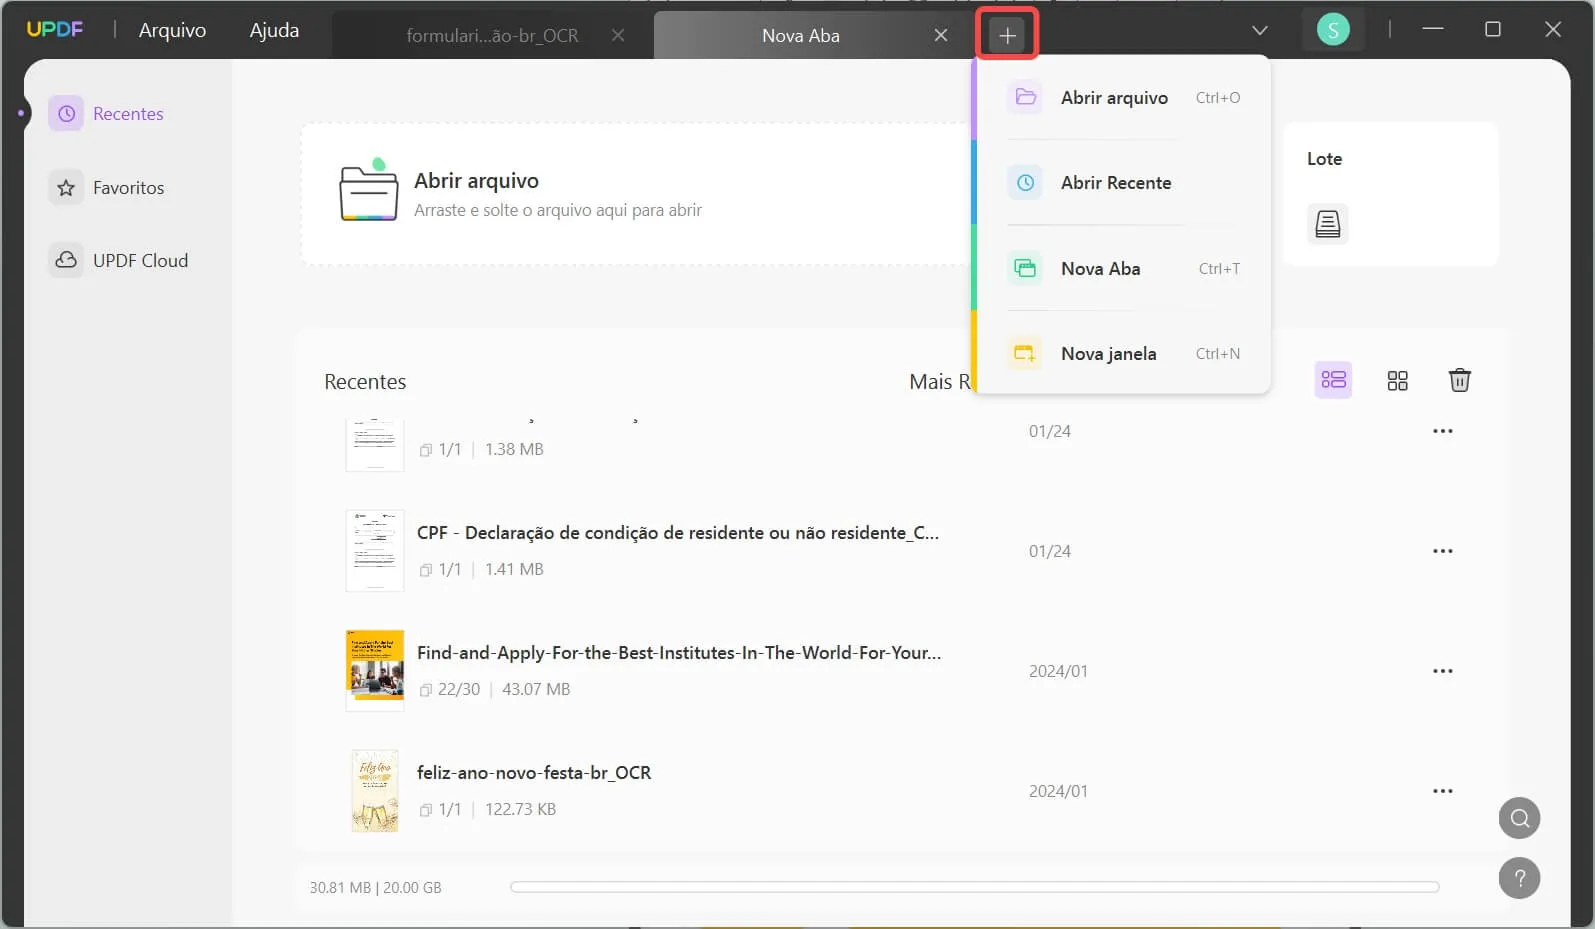Close the Nova Aba tab
Screen dimensions: 1595x929
941,35
